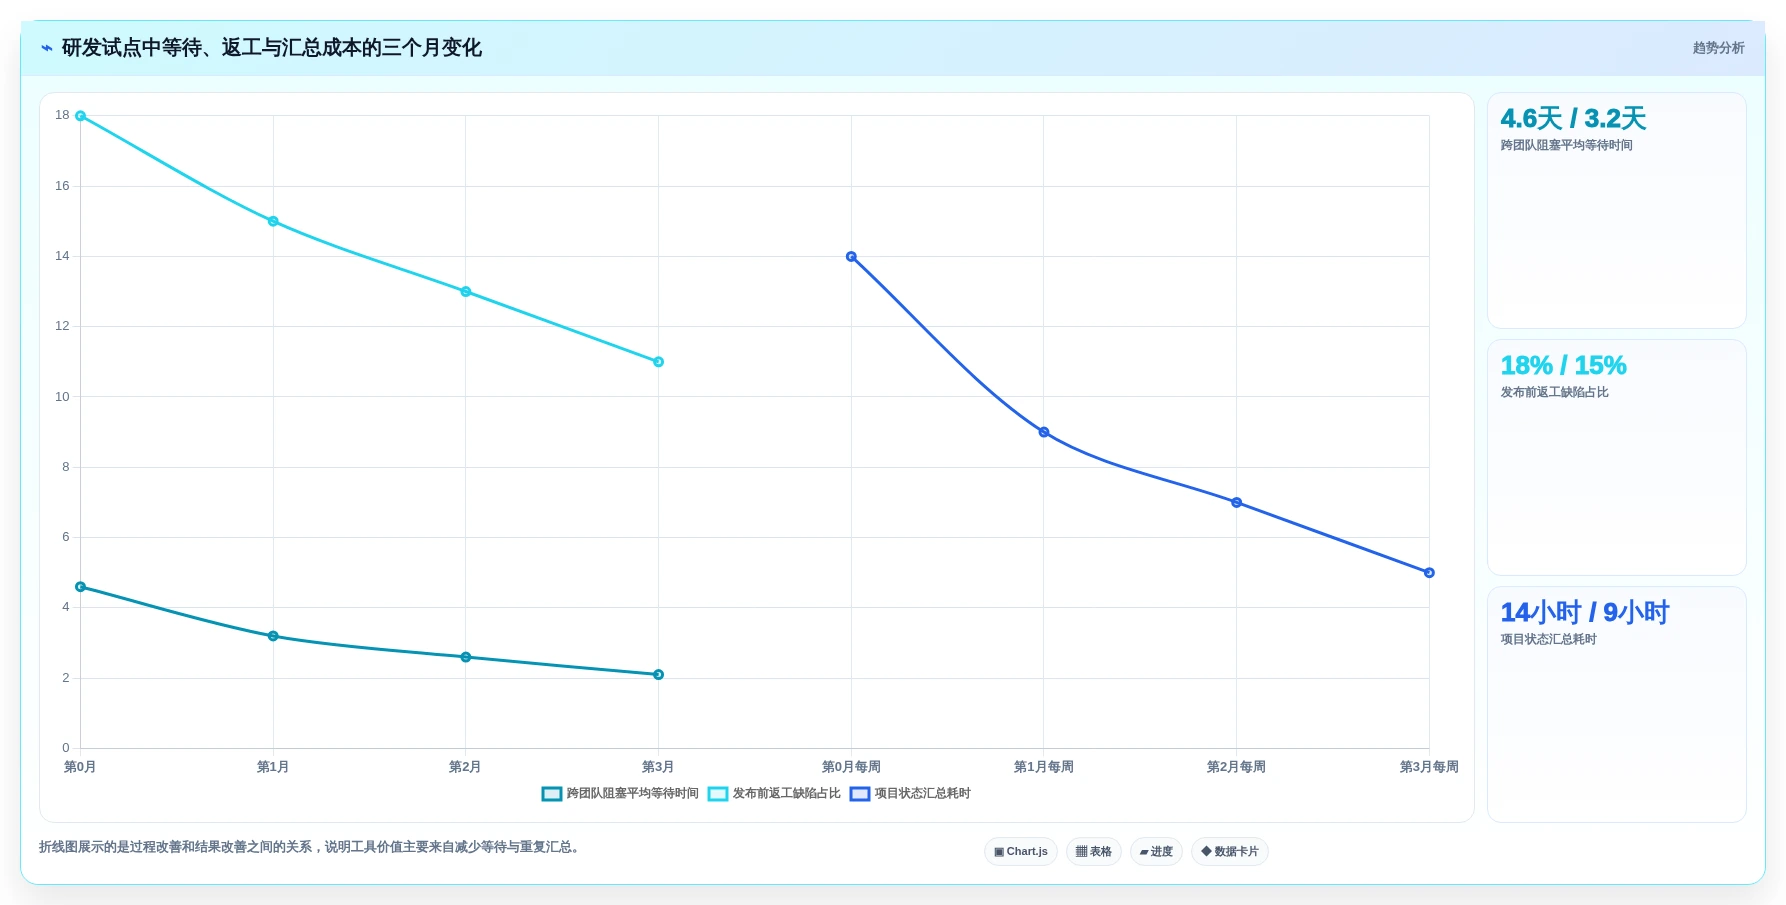Viewport: 1786px width, 905px height.
Task: Select the 7 blue point at 第2月每周
Action: (x=1237, y=503)
